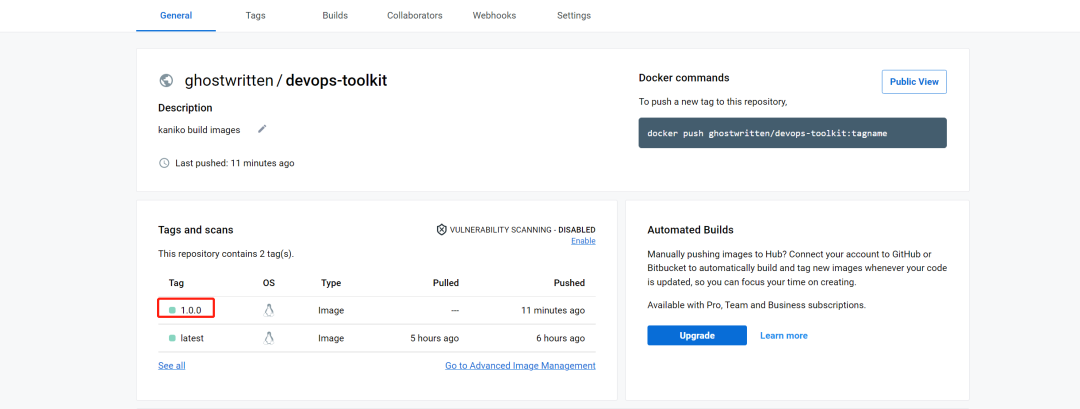Click the clock icon beside Last pushed

point(164,163)
